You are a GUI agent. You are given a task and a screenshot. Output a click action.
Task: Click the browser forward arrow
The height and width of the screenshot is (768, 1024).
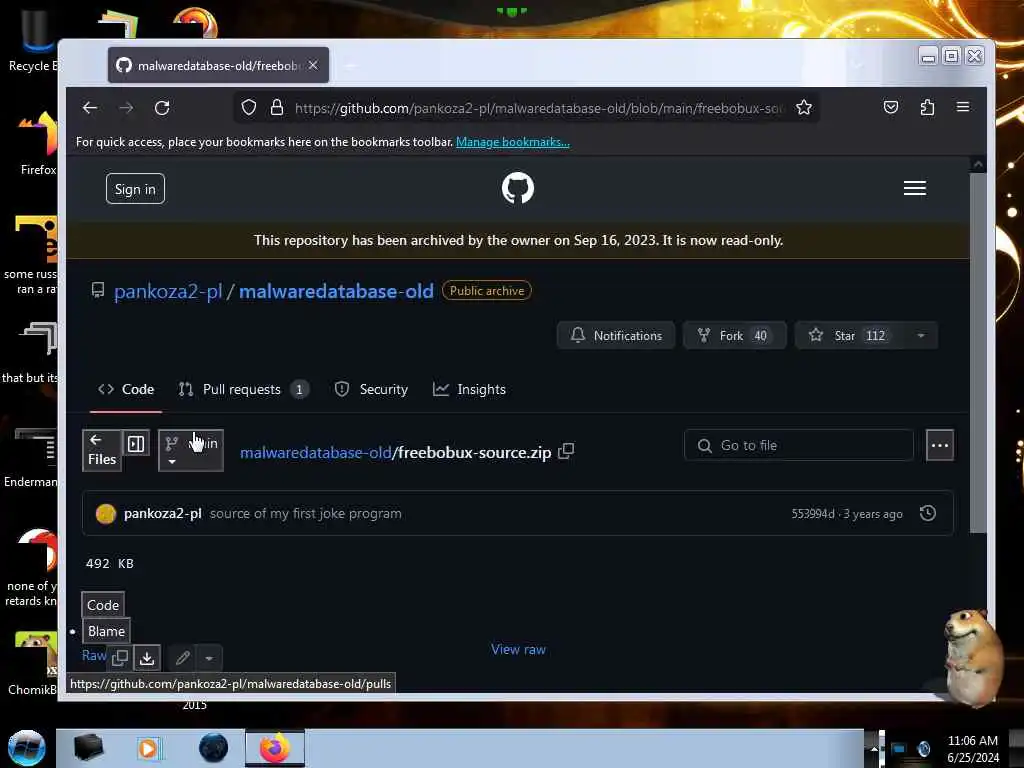pyautogui.click(x=126, y=108)
